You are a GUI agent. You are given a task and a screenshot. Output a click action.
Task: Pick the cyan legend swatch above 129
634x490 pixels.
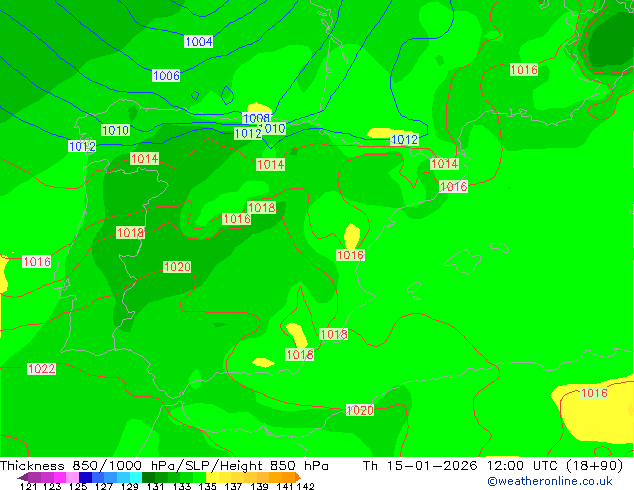coord(136,477)
